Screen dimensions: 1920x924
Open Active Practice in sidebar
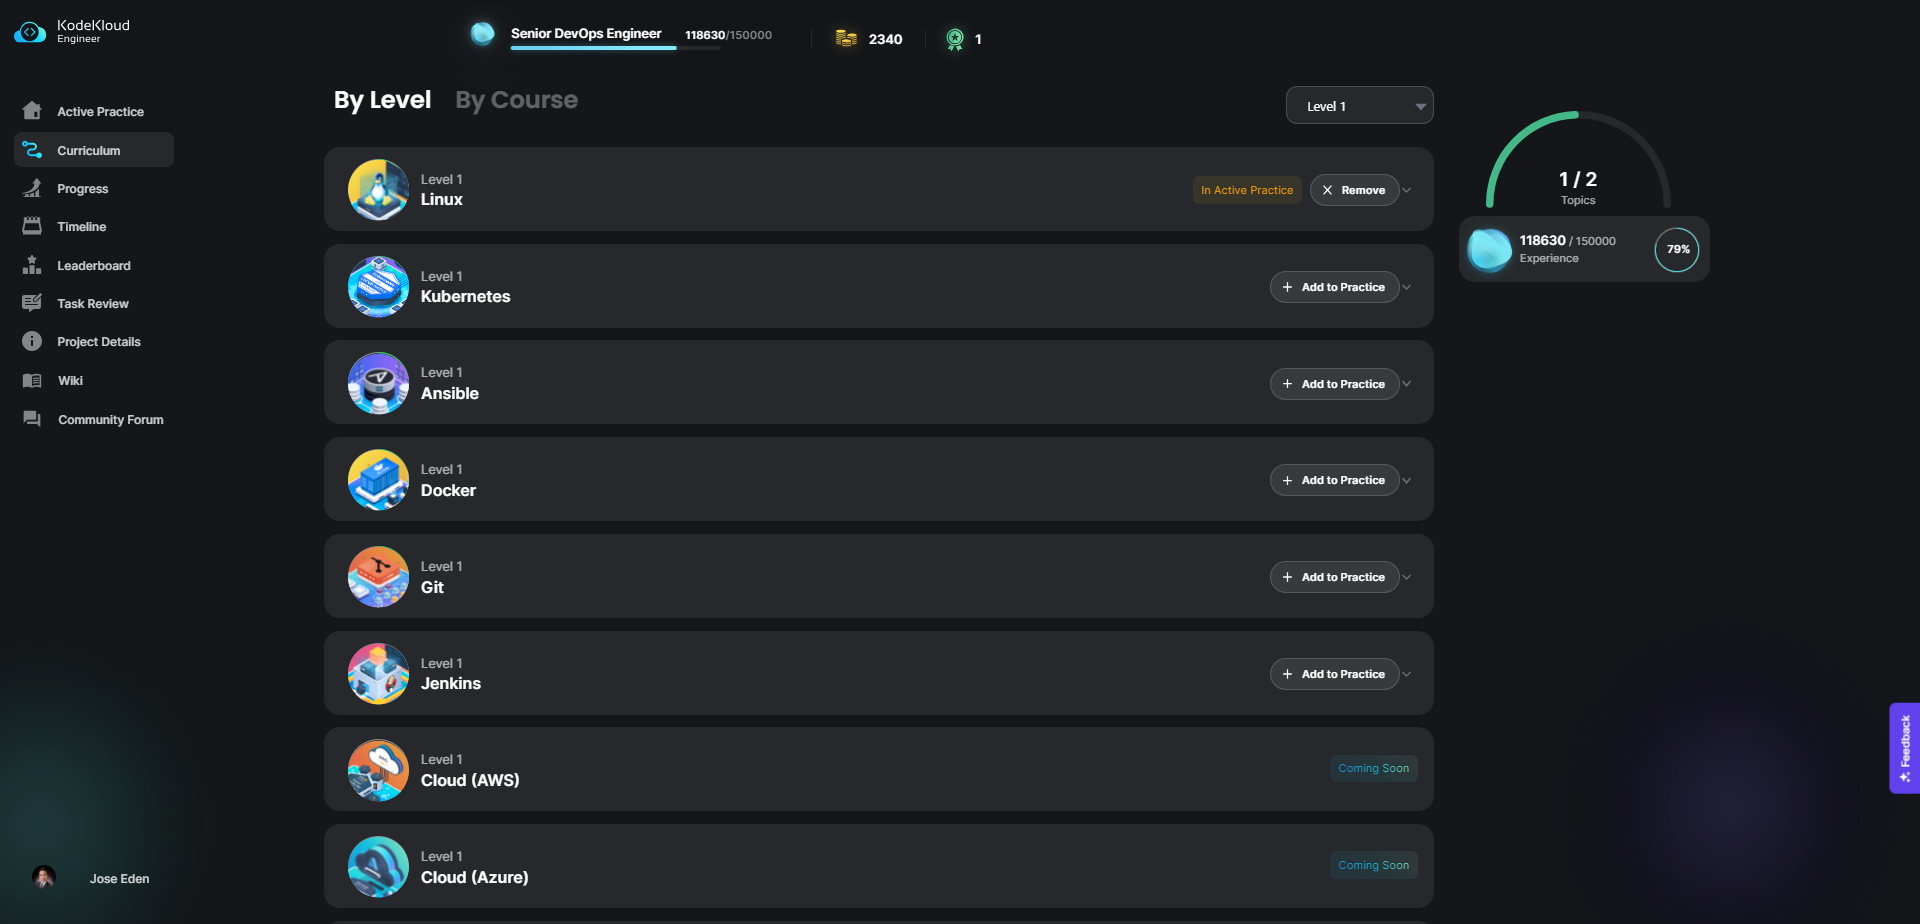pyautogui.click(x=94, y=111)
